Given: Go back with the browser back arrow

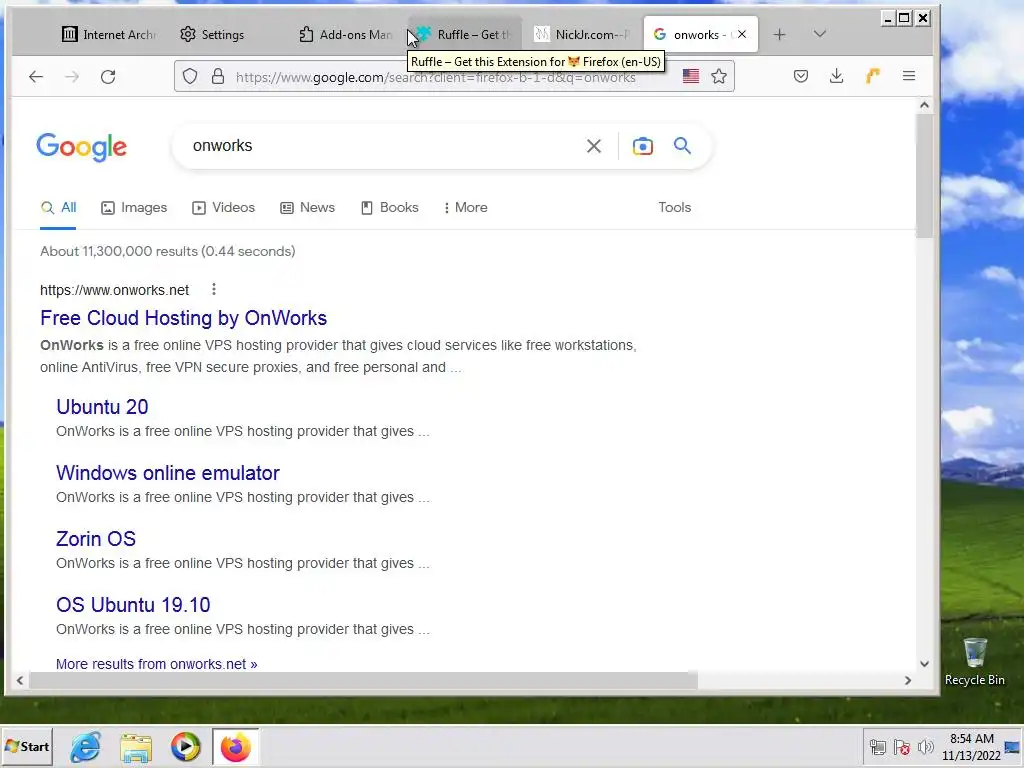Looking at the screenshot, I should click(36, 77).
